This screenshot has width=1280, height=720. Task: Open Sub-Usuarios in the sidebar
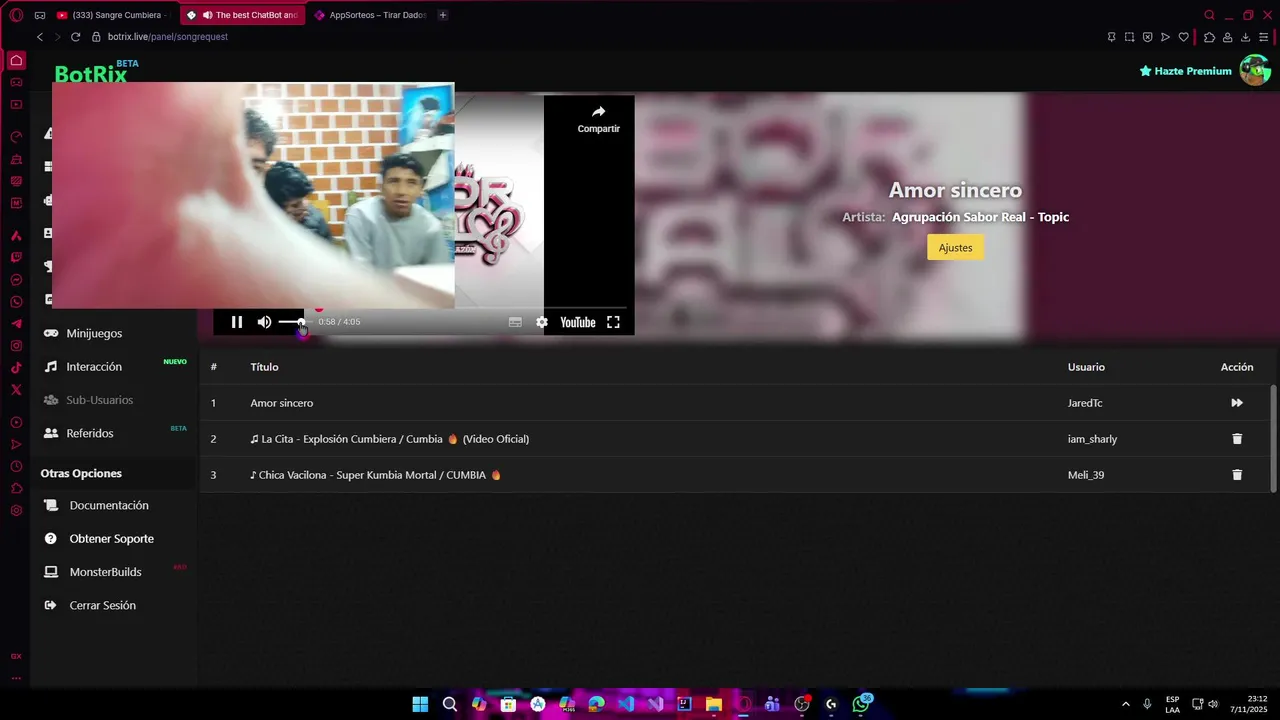tap(99, 400)
